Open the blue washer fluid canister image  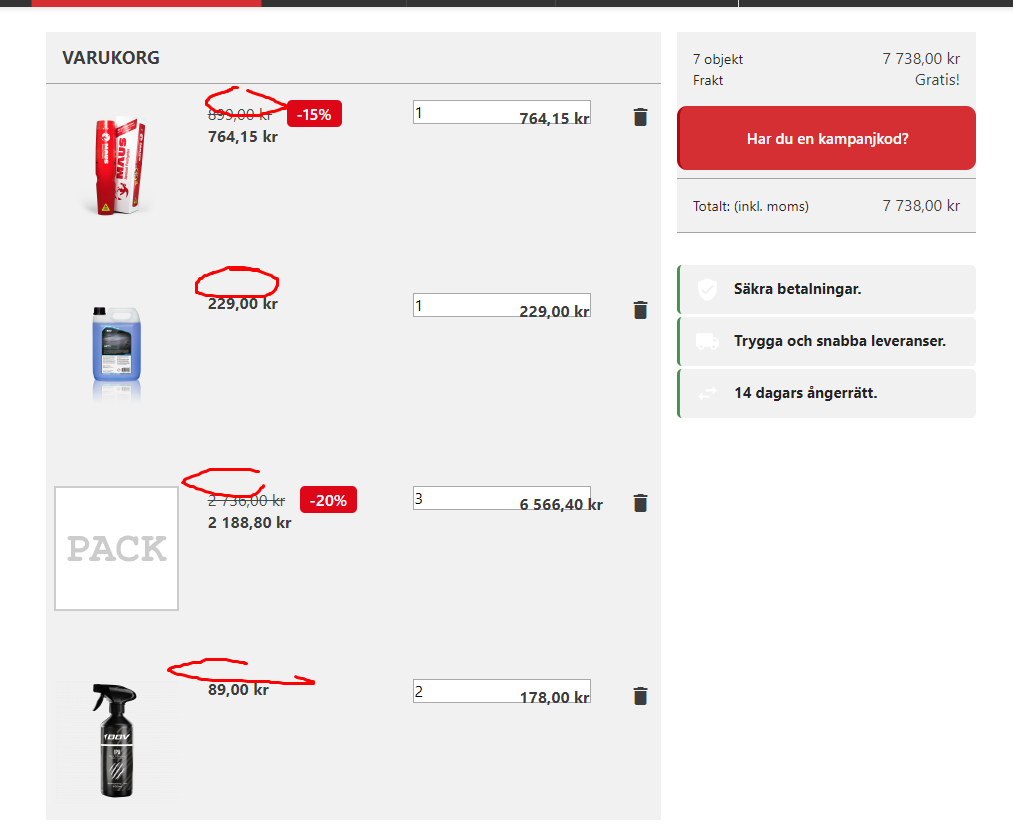click(117, 353)
